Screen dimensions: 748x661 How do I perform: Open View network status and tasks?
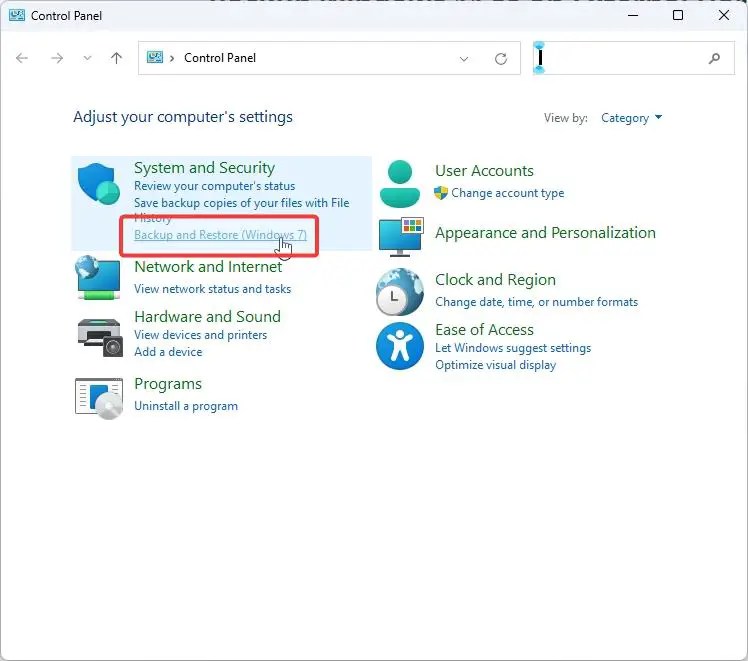coord(212,289)
